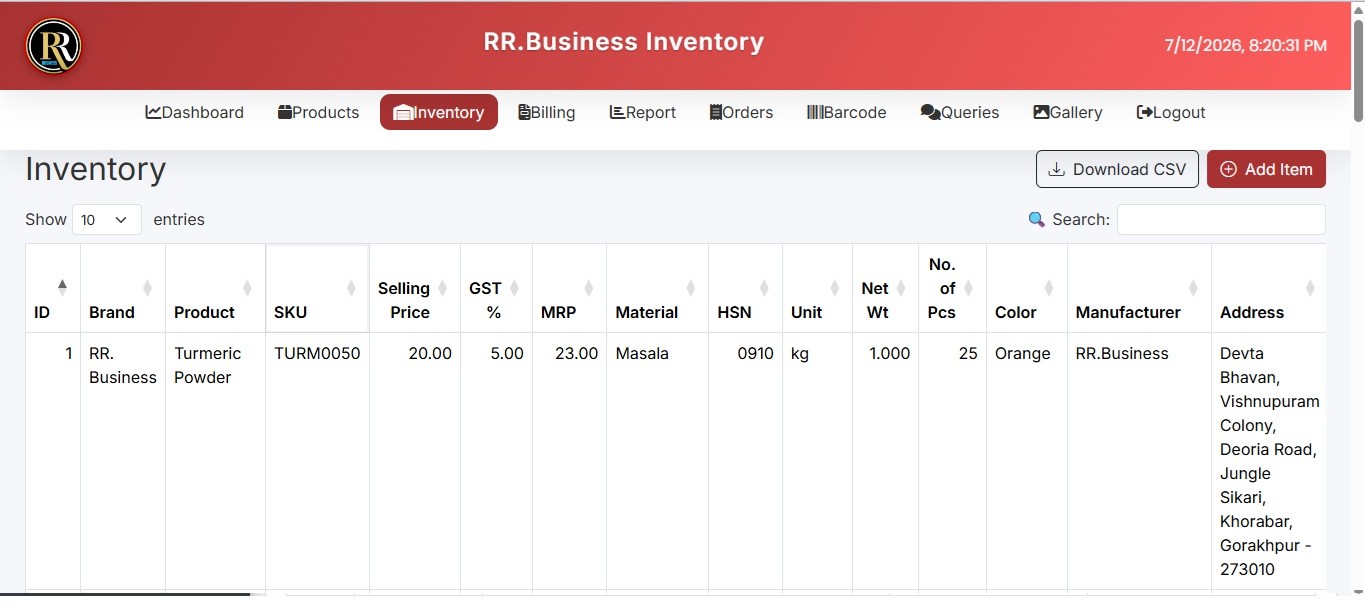The height and width of the screenshot is (613, 1365).
Task: Log out via the Logout link
Action: [x=1171, y=112]
